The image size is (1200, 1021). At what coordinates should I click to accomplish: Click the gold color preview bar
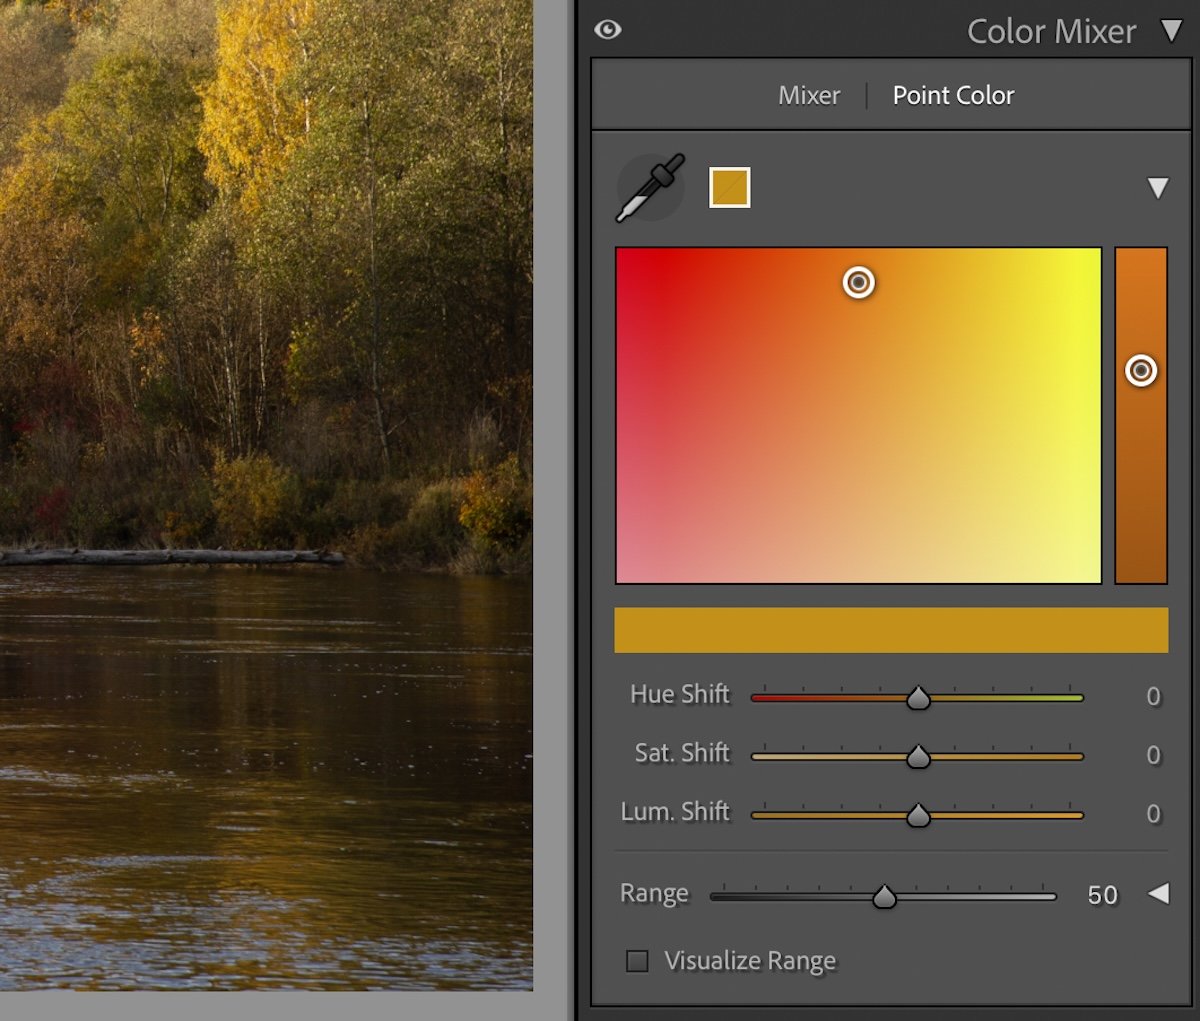pos(891,629)
